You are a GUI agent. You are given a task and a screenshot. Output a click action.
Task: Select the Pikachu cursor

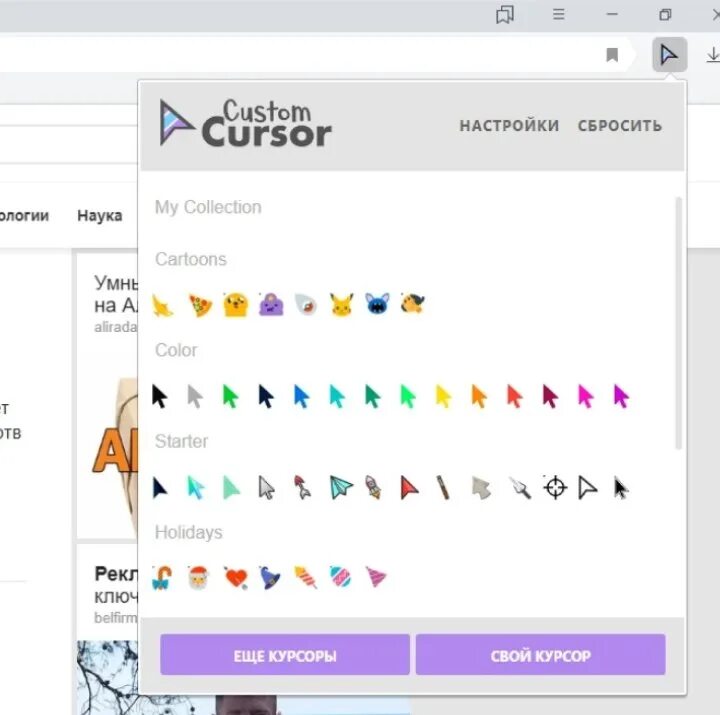coord(342,304)
